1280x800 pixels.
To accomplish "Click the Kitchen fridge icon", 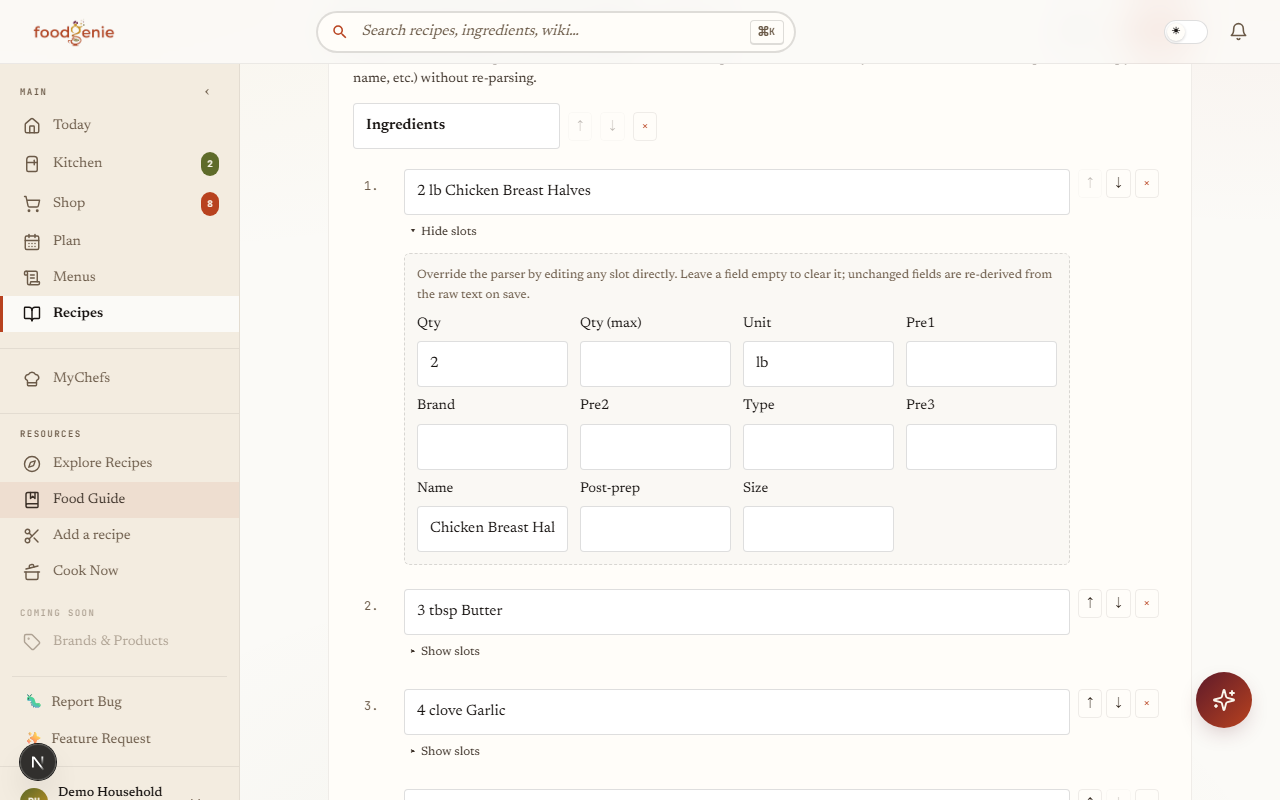I will (32, 163).
